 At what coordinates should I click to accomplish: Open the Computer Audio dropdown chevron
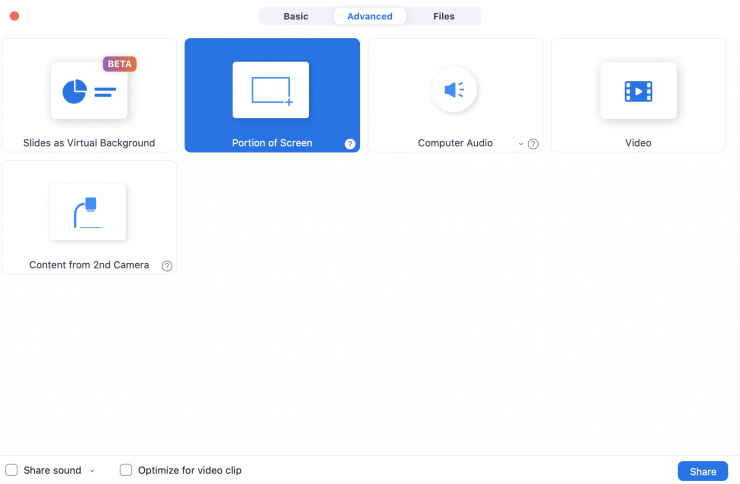pos(520,144)
